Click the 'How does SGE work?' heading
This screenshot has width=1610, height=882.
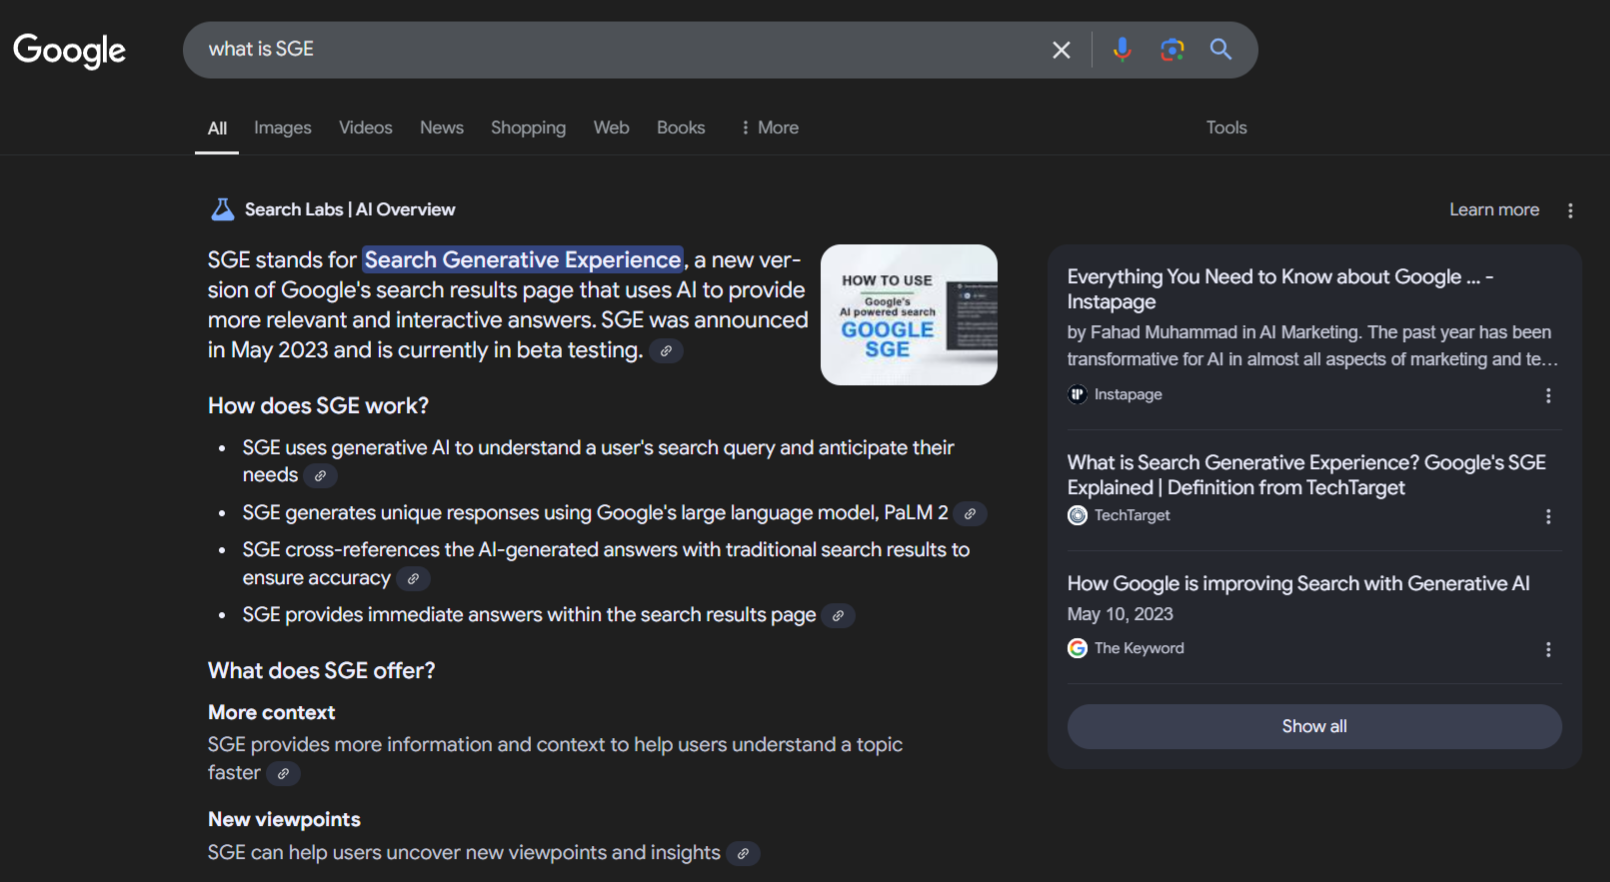tap(318, 406)
